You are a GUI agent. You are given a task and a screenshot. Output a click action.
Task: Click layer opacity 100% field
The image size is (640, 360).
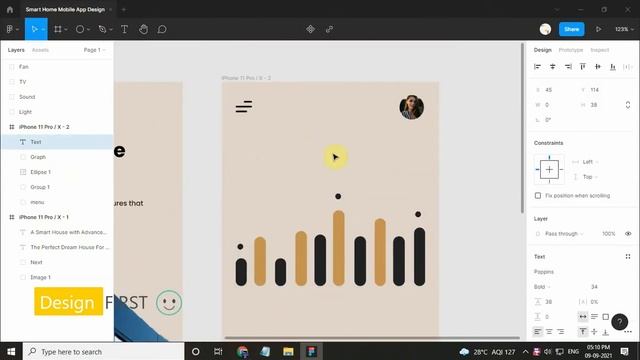point(609,233)
